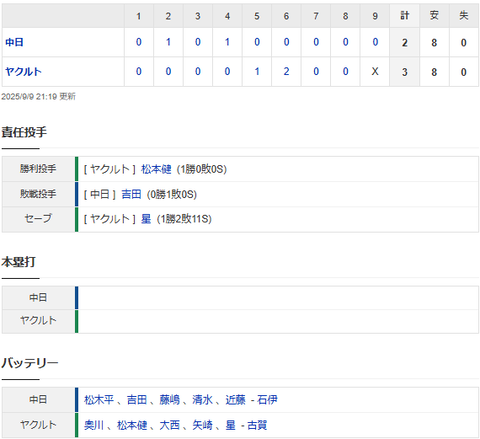Select 中日 second inning score of 1
The image size is (480, 439).
coord(168,42)
